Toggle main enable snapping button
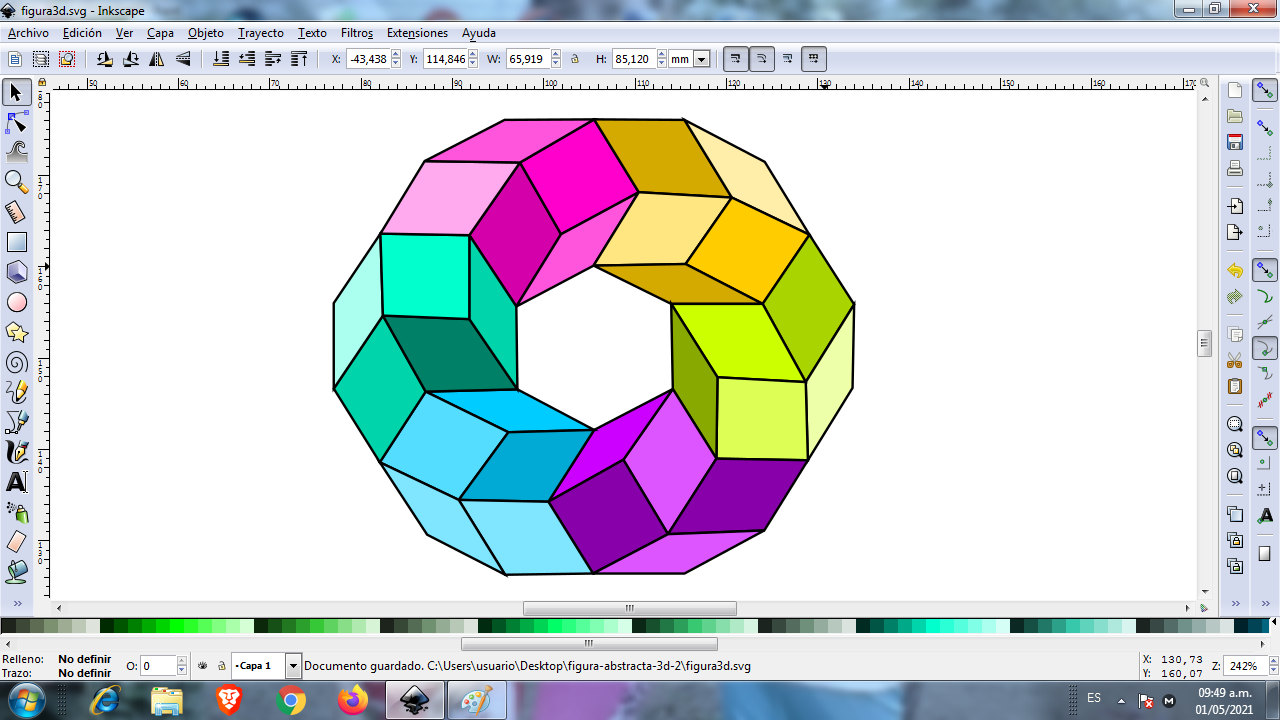 pyautogui.click(x=1265, y=91)
